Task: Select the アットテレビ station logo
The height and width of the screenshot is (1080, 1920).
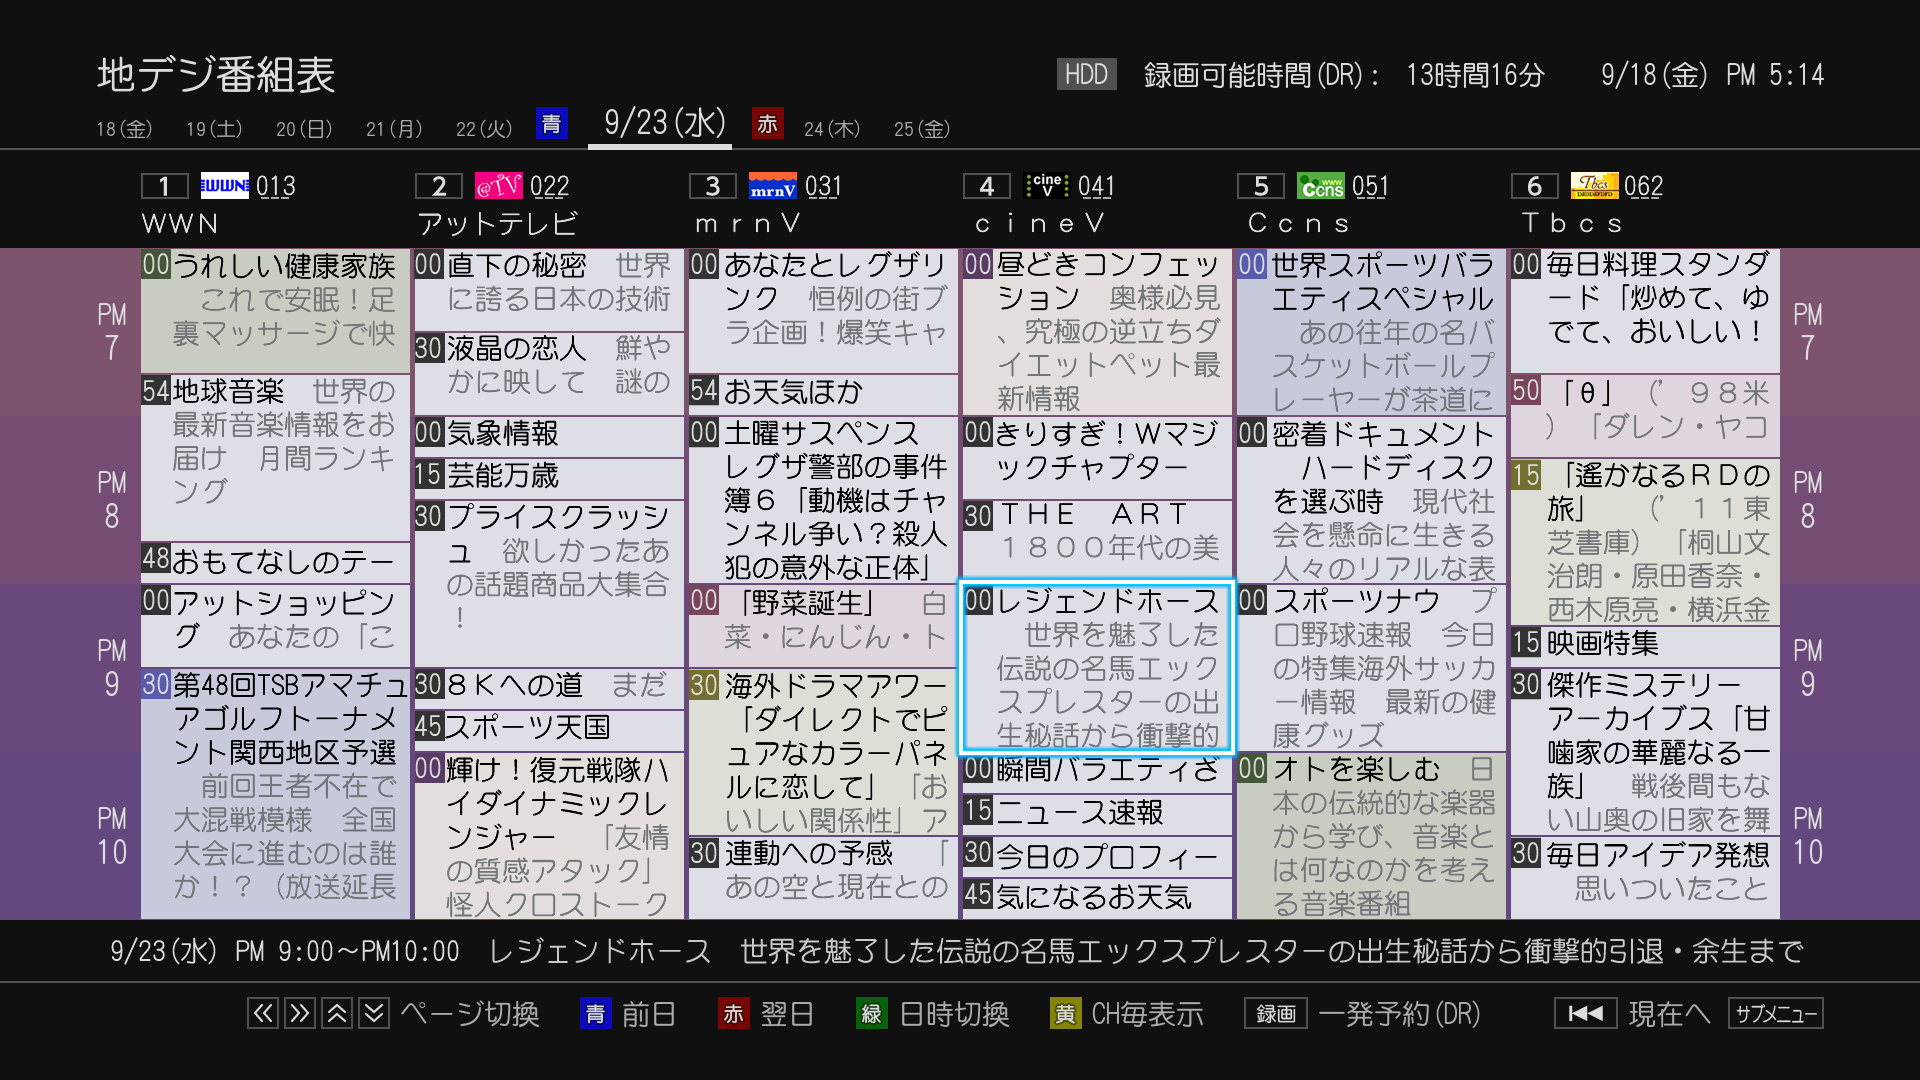Action: click(x=499, y=185)
